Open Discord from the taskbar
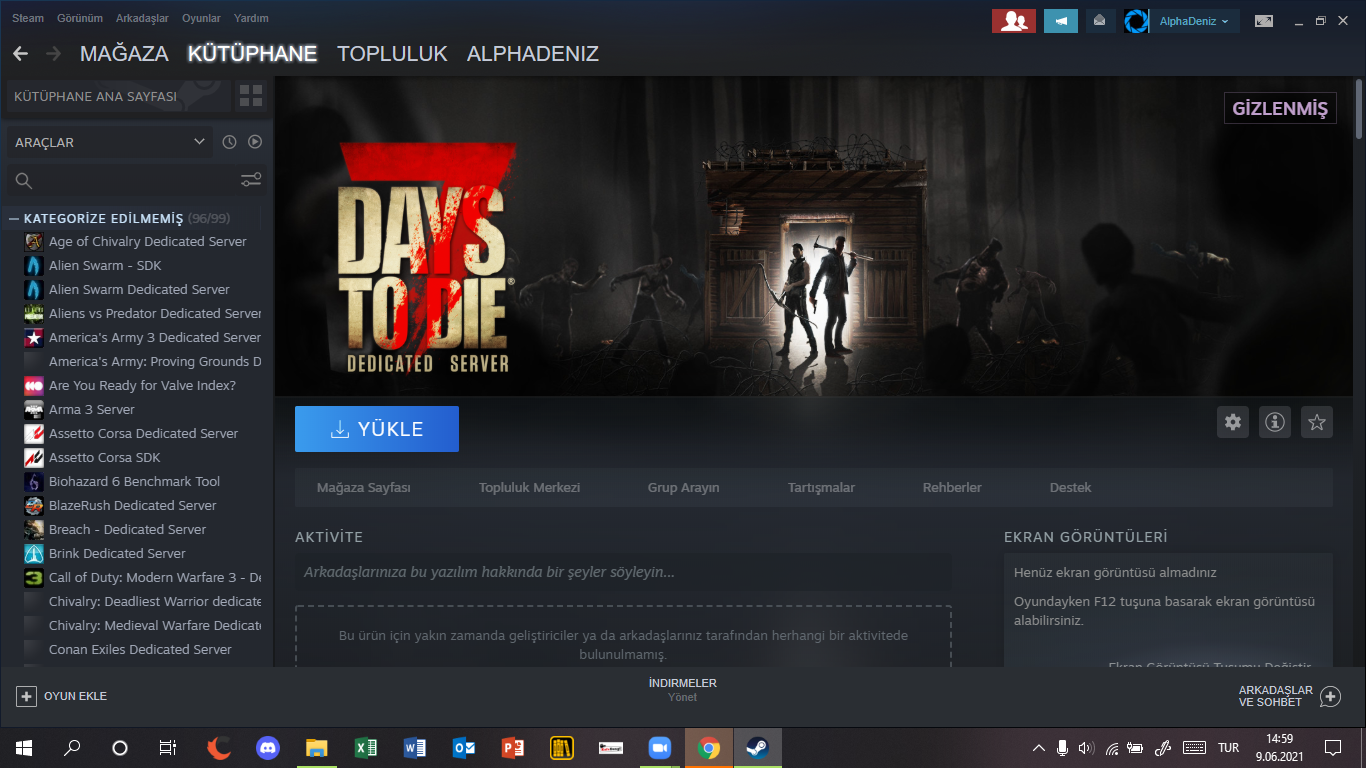This screenshot has width=1366, height=768. [x=267, y=747]
